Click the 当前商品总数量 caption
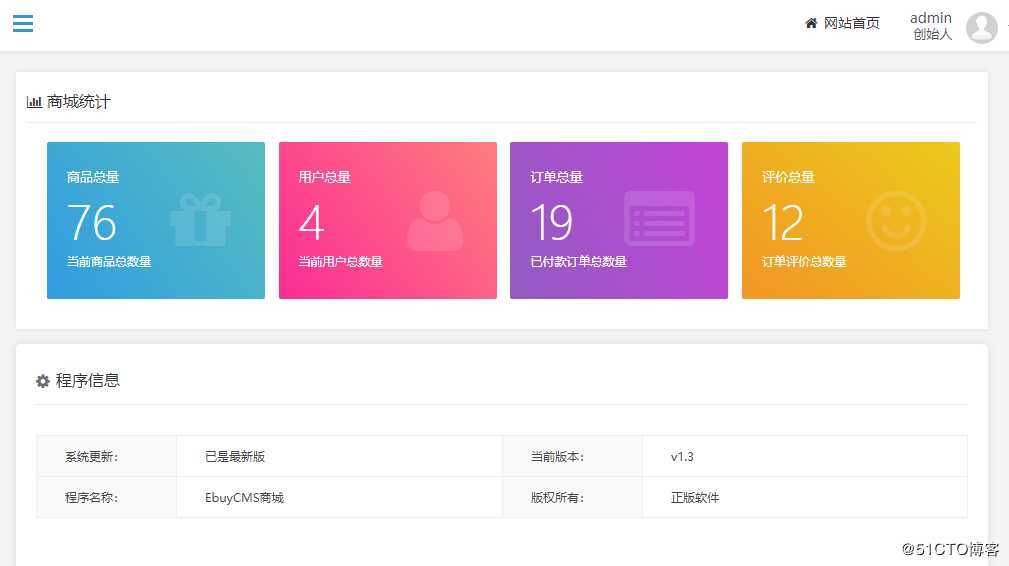 pyautogui.click(x=109, y=262)
